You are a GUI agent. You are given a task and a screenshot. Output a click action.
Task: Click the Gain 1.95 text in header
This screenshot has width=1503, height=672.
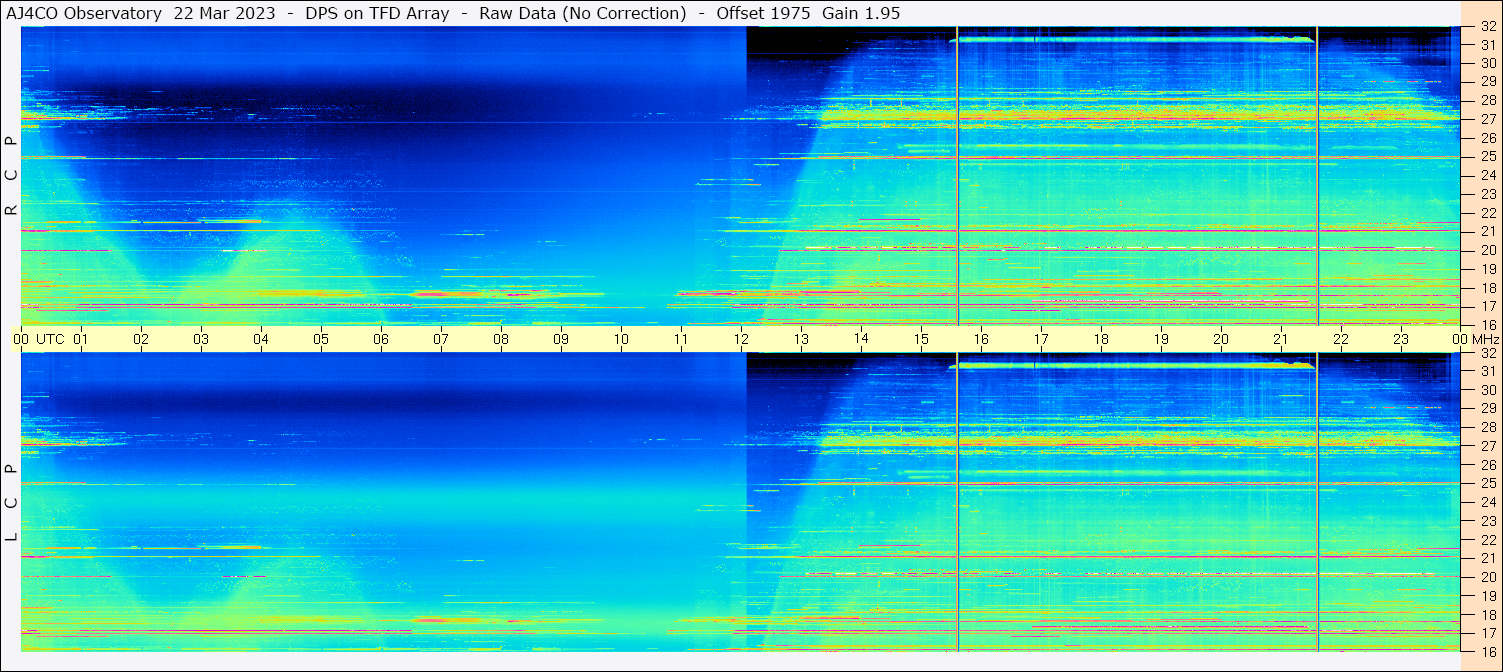tap(860, 13)
